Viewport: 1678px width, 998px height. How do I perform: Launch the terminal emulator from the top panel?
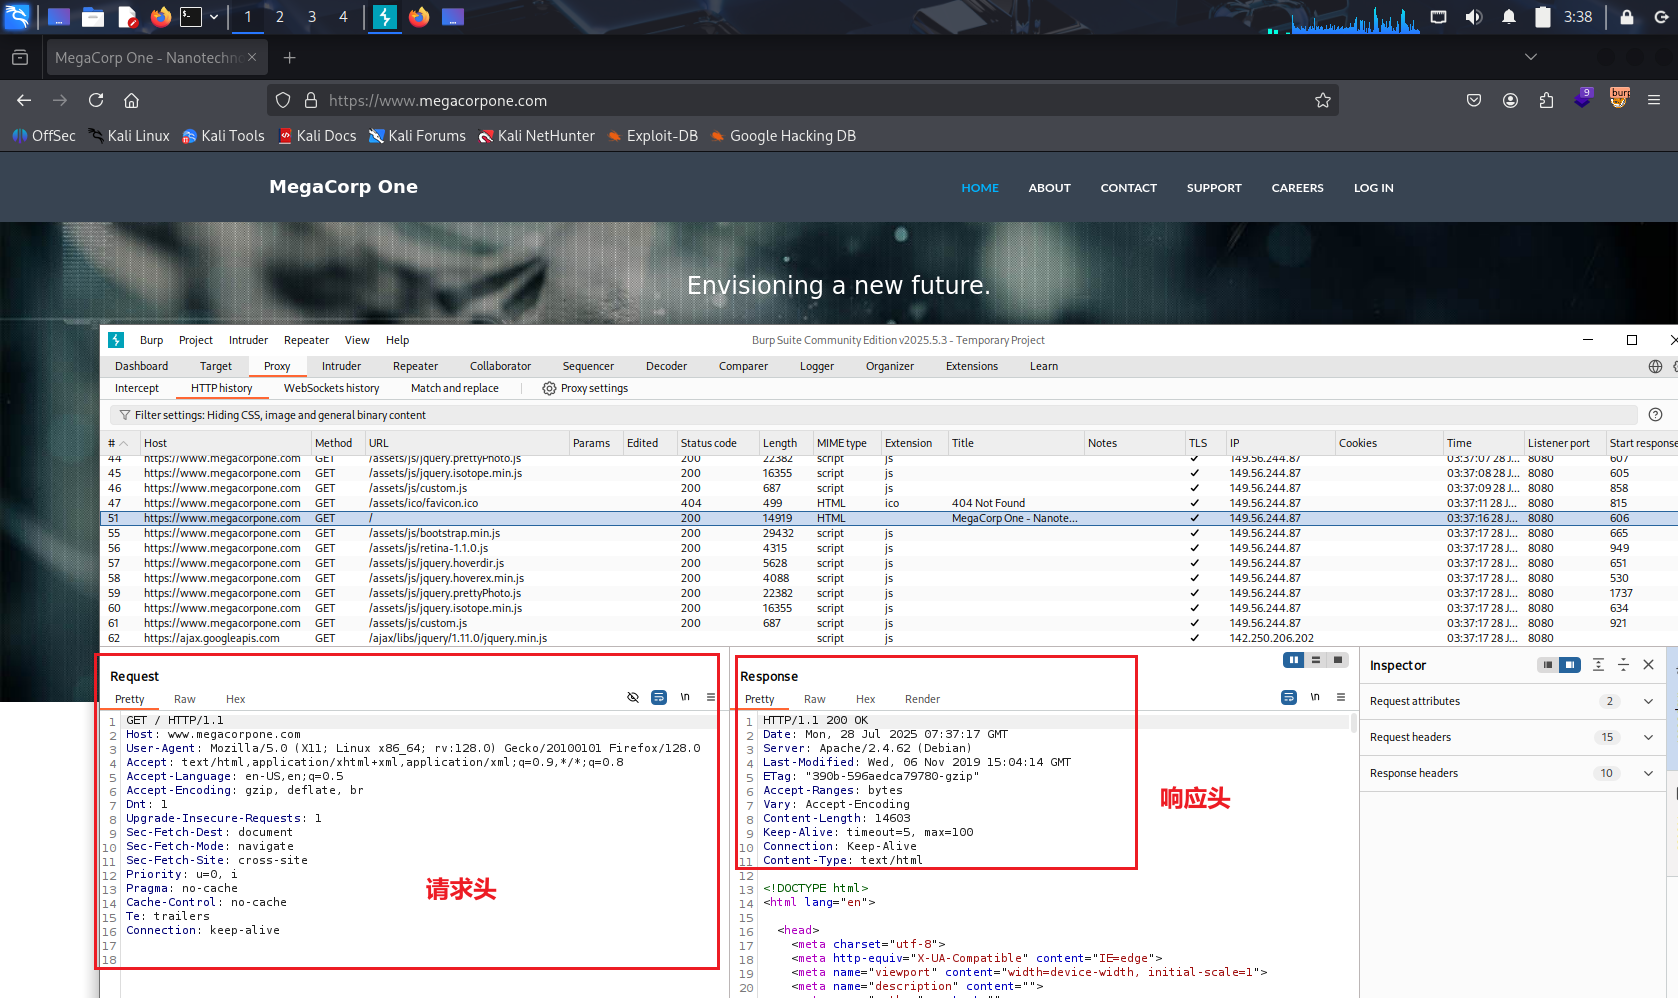pyautogui.click(x=190, y=16)
